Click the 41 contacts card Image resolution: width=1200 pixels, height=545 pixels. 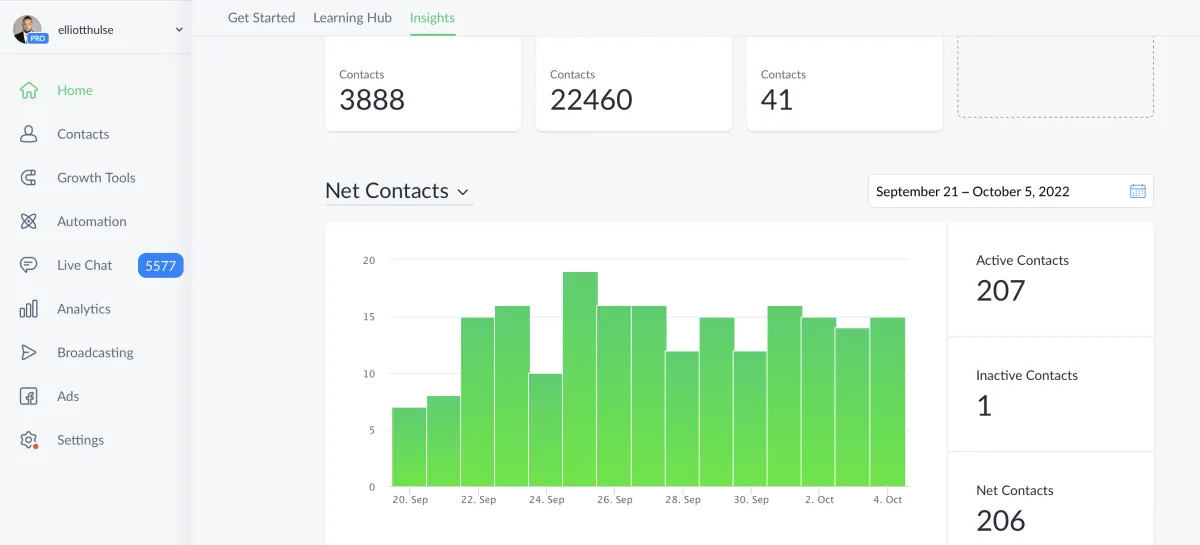pyautogui.click(x=845, y=84)
